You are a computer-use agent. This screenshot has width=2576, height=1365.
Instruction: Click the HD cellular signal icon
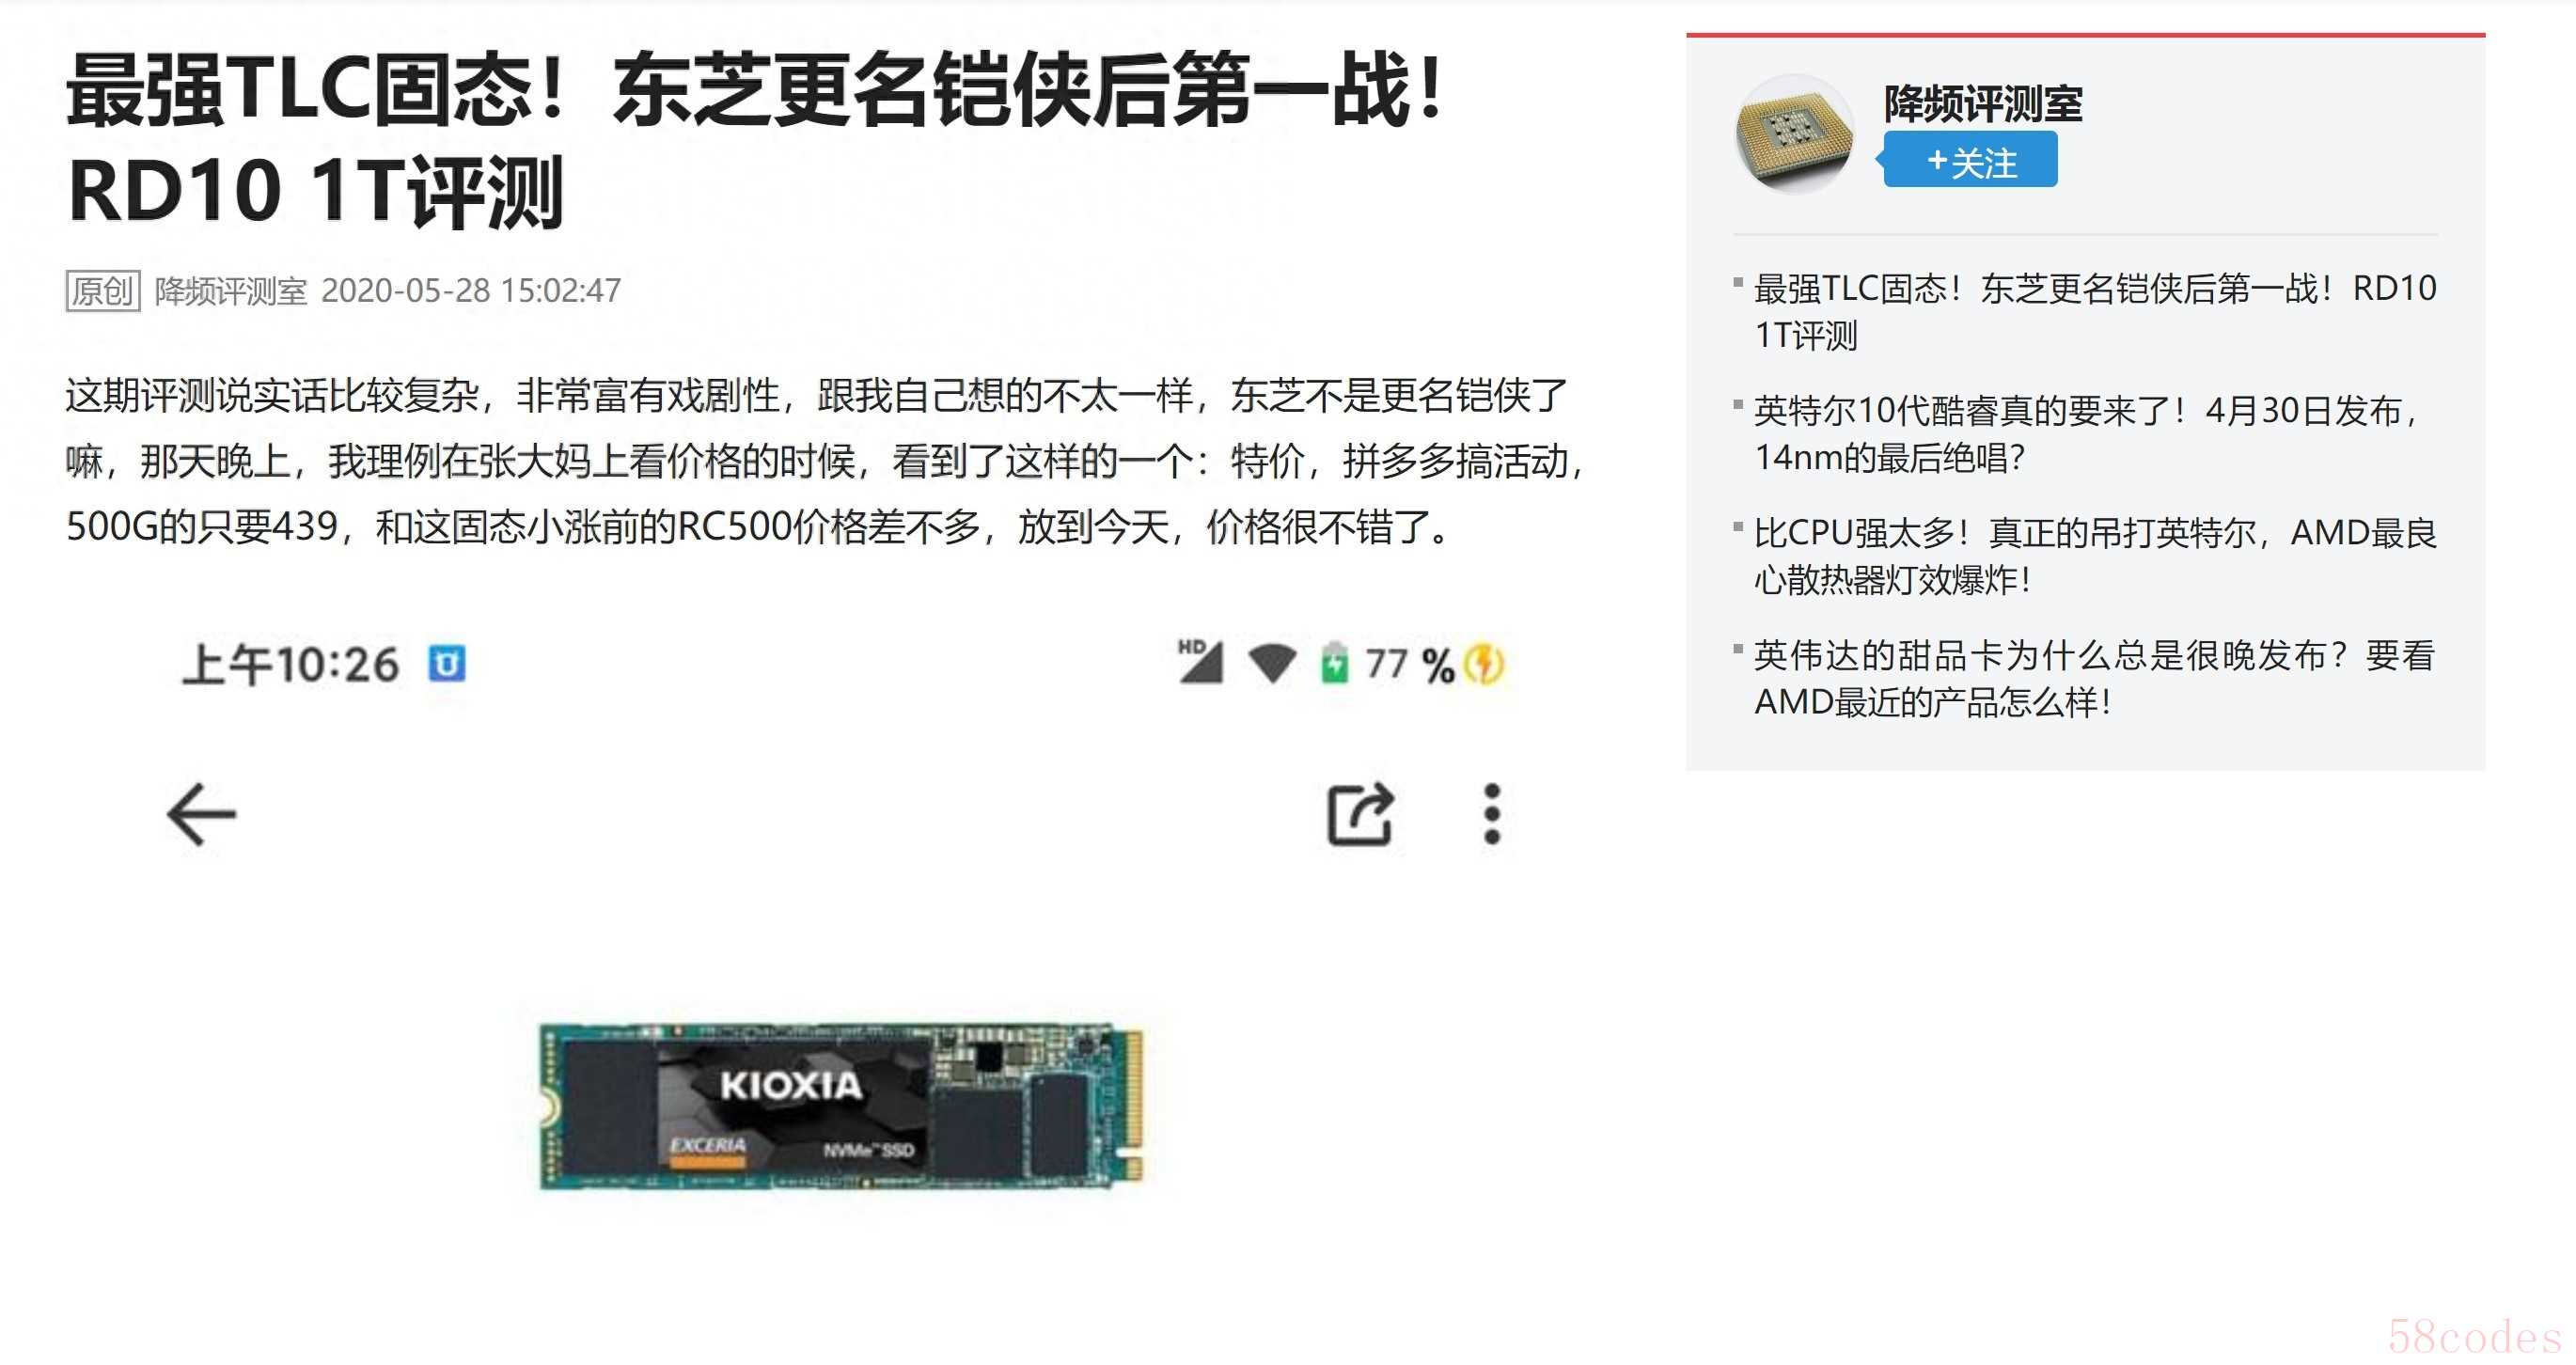point(1200,661)
